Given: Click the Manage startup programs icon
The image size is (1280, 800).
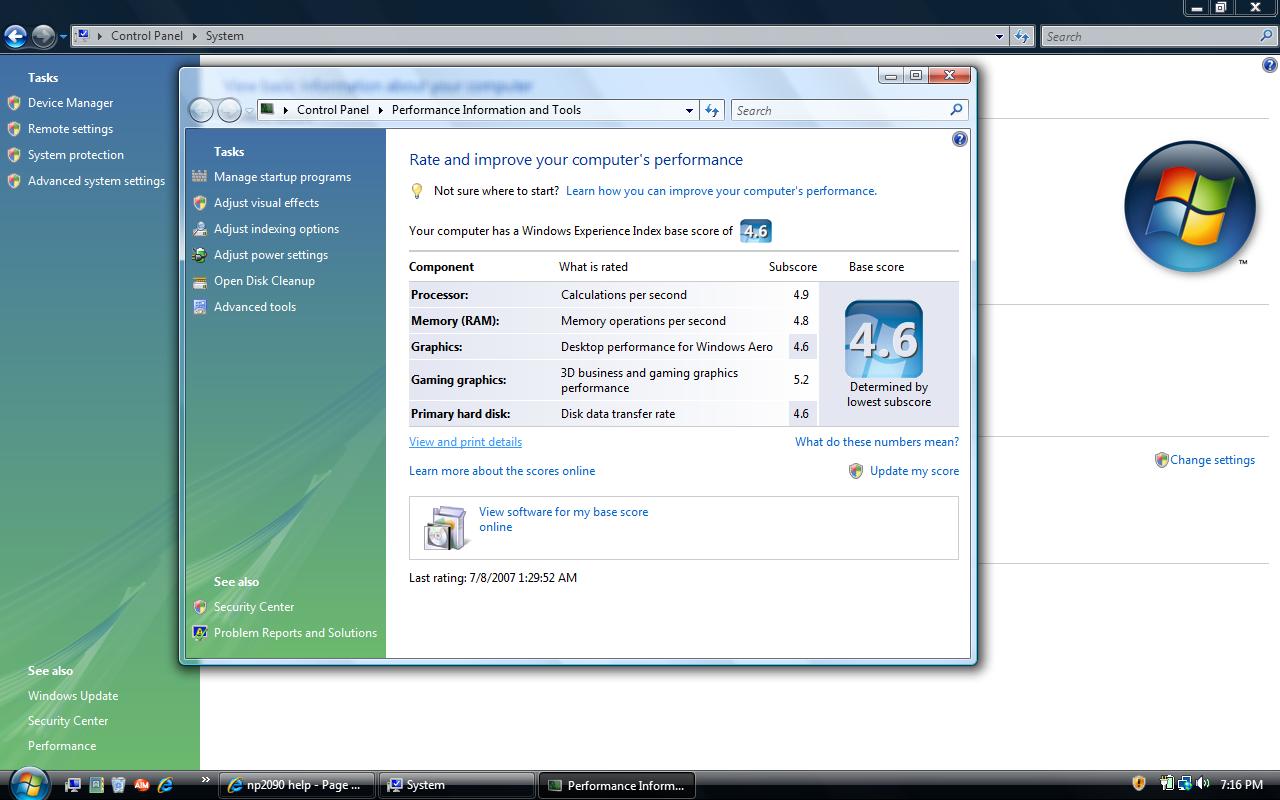Looking at the screenshot, I should (x=200, y=177).
